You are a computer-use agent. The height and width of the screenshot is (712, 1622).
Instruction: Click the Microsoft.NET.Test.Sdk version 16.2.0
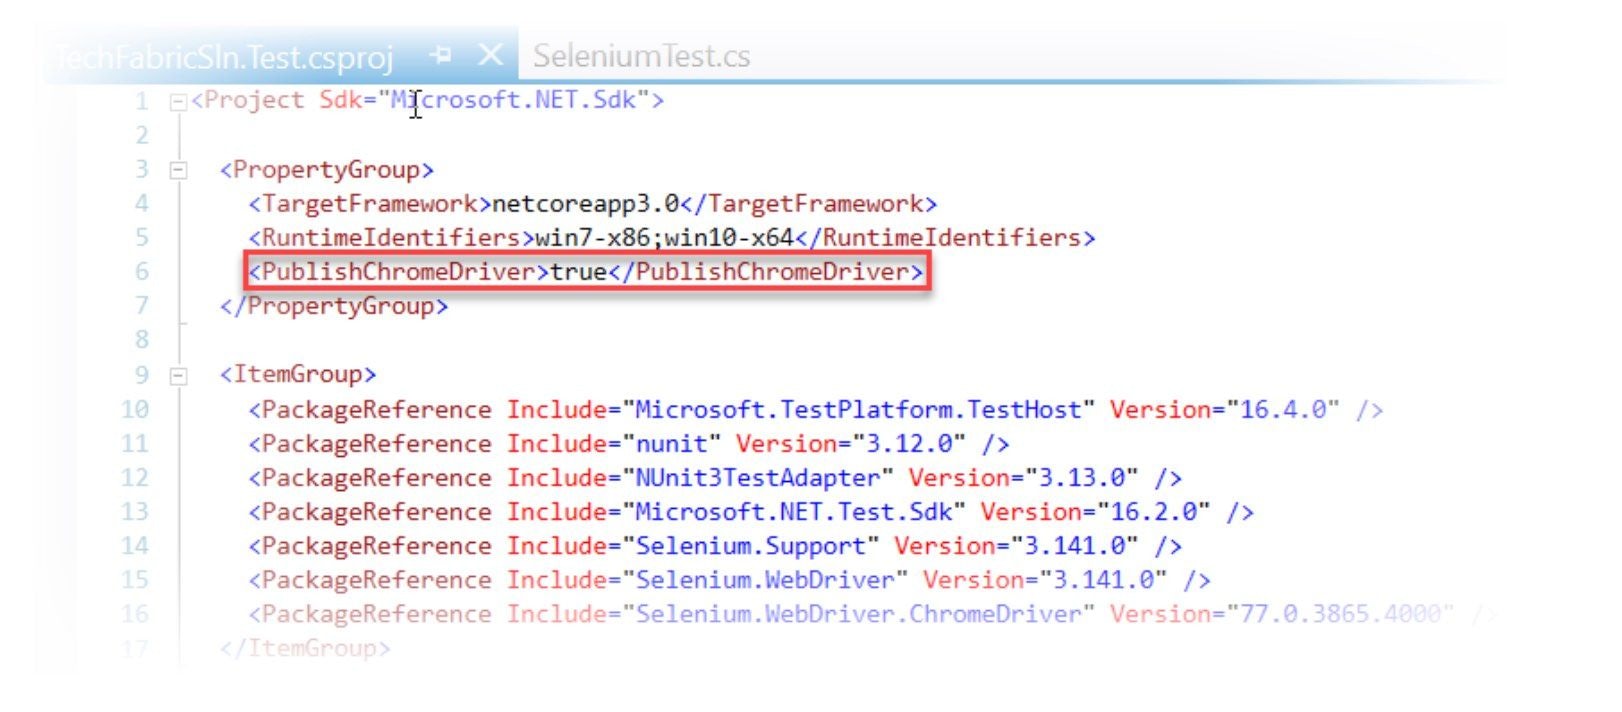click(x=1152, y=512)
